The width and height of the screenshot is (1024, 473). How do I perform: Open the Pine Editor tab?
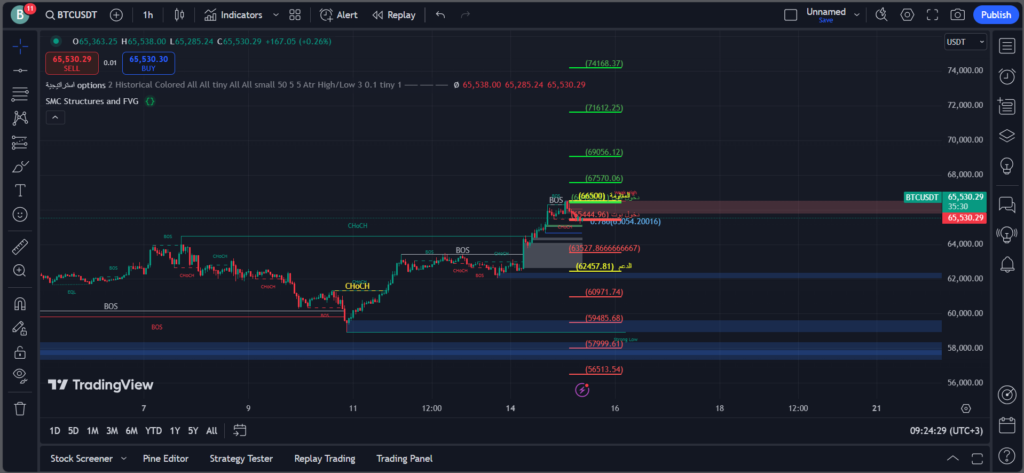166,459
